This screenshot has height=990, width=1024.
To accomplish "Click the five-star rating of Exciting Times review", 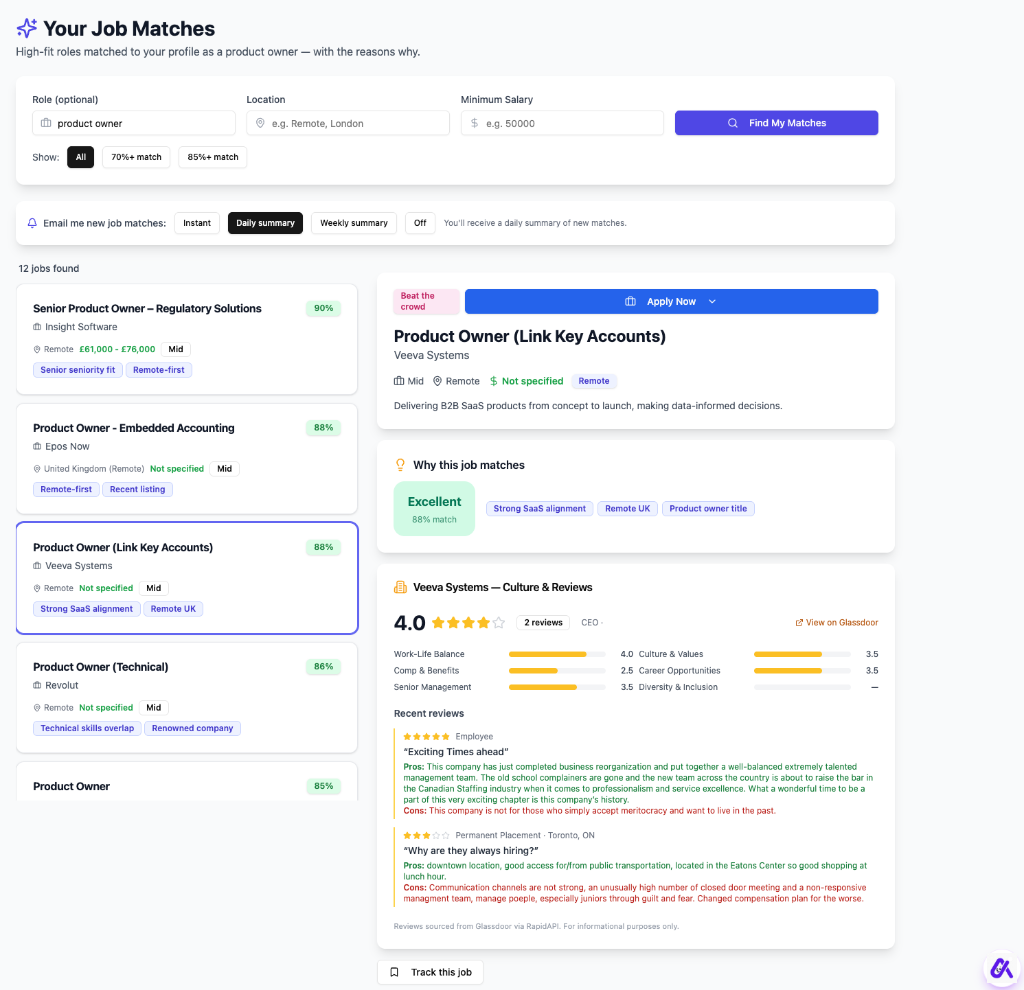I will 426,736.
